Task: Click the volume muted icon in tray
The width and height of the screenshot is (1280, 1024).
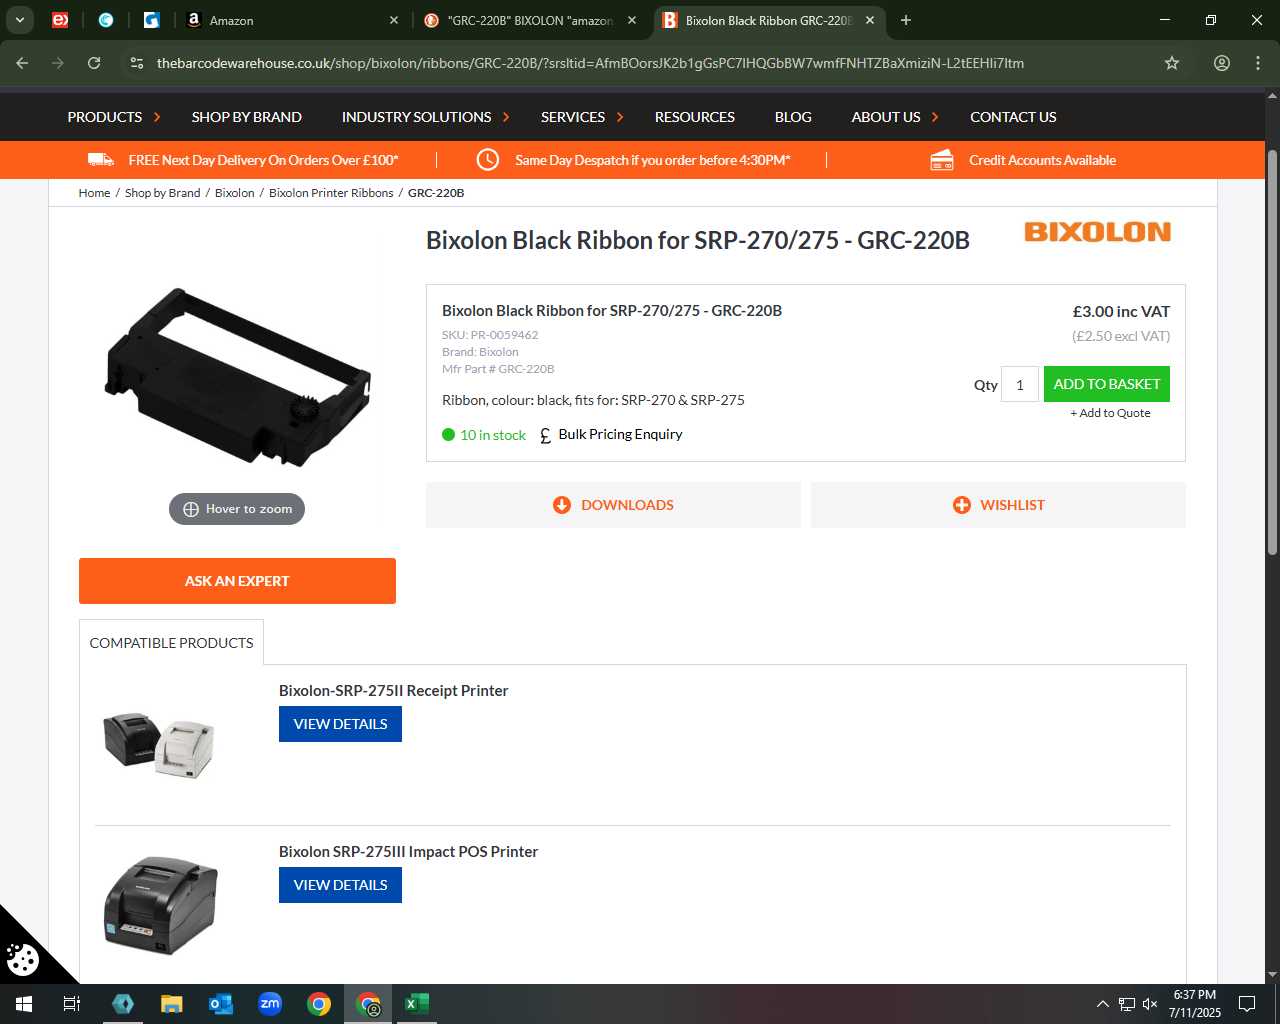Action: pyautogui.click(x=1150, y=1004)
